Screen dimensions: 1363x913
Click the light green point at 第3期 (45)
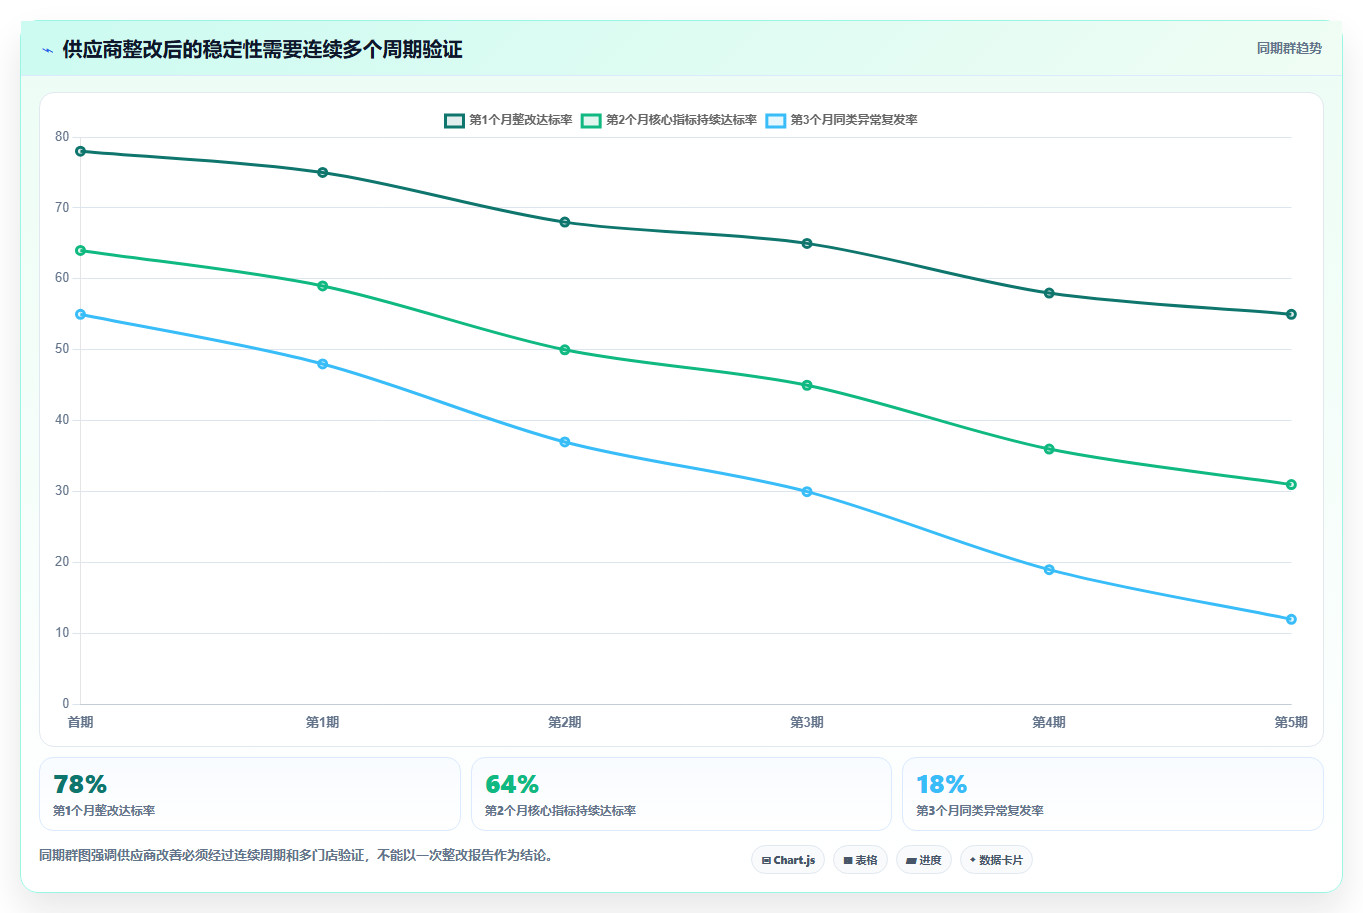tap(807, 385)
